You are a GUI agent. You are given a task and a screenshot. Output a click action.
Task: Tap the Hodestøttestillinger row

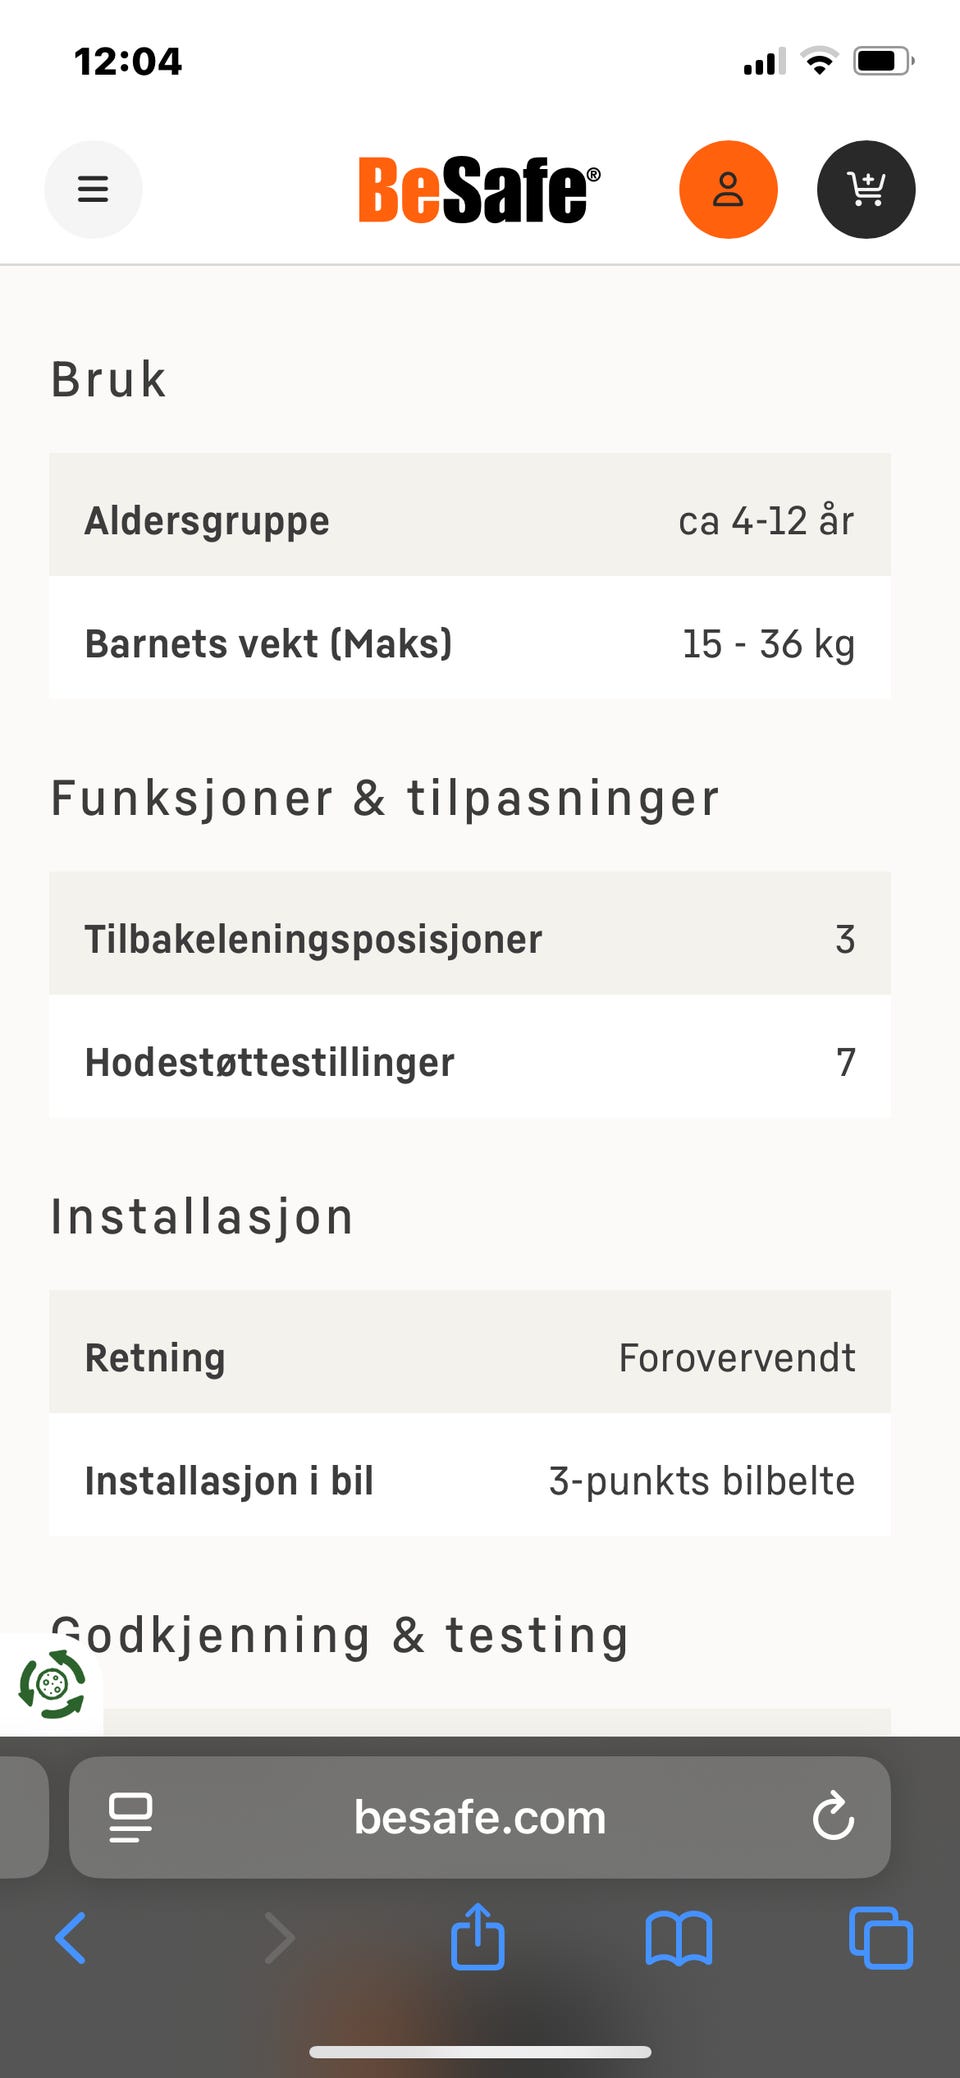(x=470, y=1062)
